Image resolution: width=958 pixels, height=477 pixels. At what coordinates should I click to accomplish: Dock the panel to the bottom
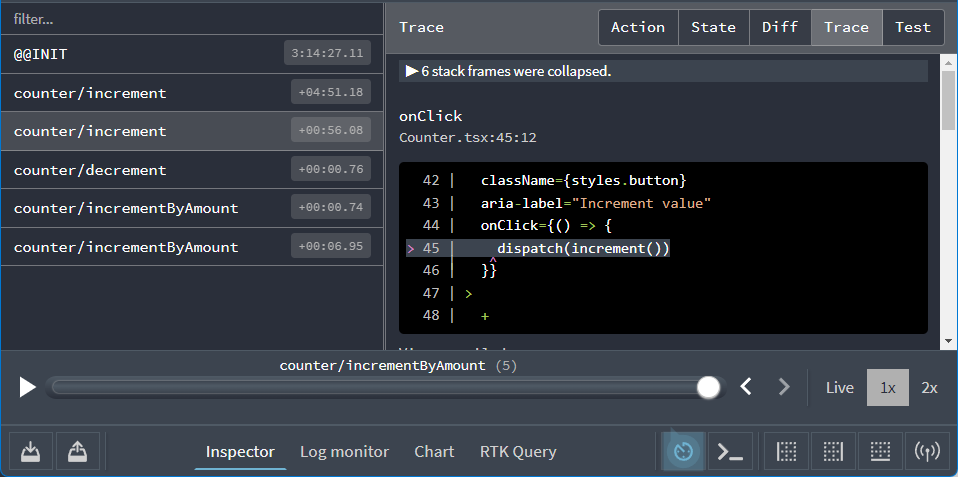(880, 452)
